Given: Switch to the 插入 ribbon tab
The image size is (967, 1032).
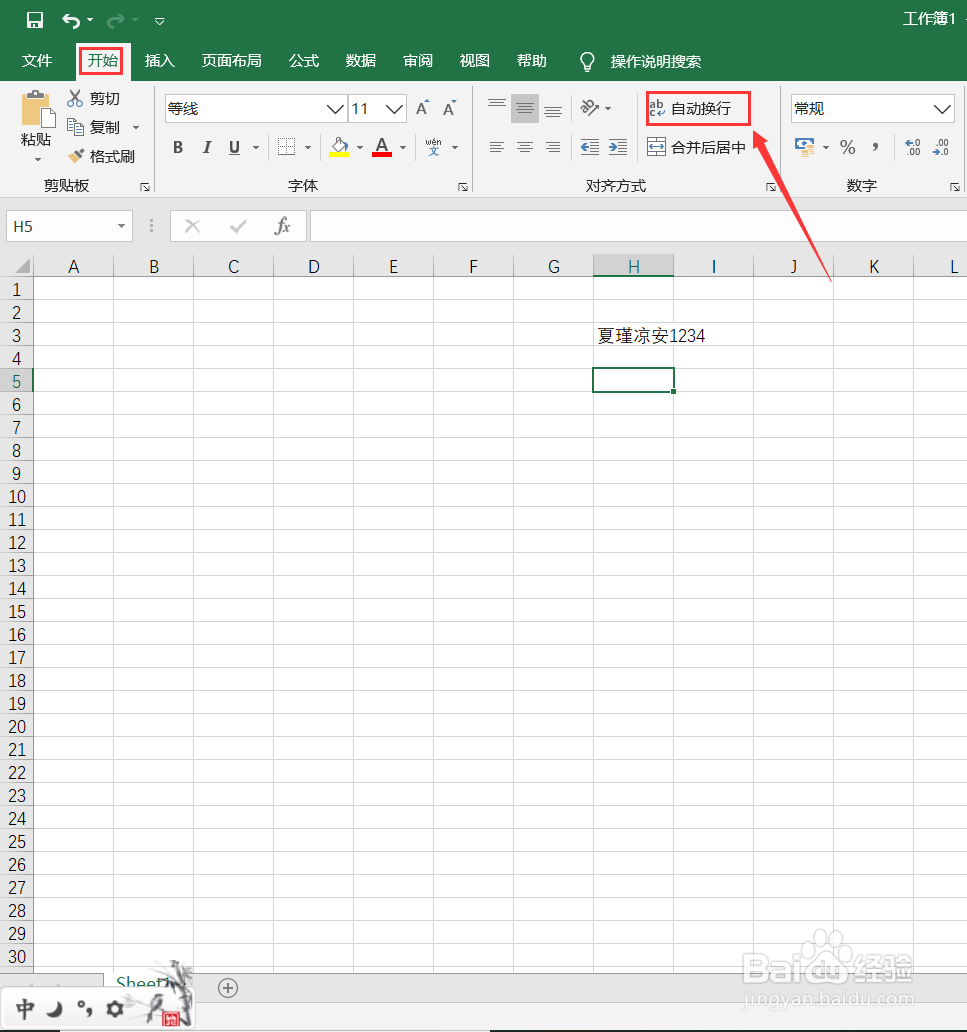Looking at the screenshot, I should pos(159,61).
